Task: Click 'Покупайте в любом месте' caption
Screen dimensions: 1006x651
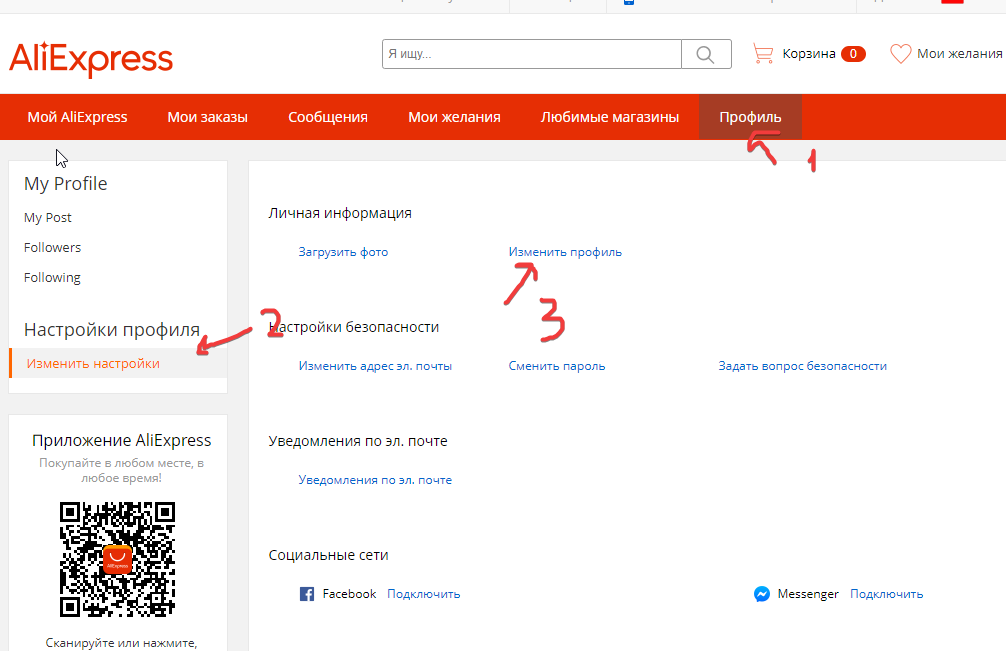Action: click(x=121, y=470)
